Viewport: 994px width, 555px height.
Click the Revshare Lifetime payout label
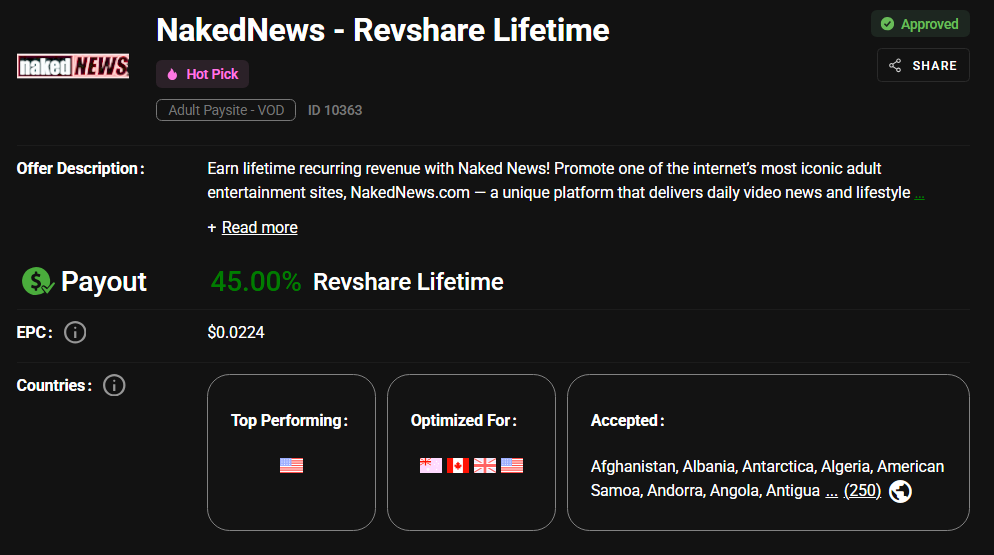(408, 282)
